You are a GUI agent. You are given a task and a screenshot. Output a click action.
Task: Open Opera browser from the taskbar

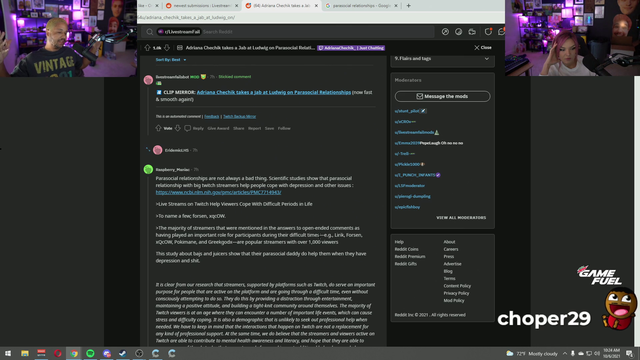coord(58,353)
